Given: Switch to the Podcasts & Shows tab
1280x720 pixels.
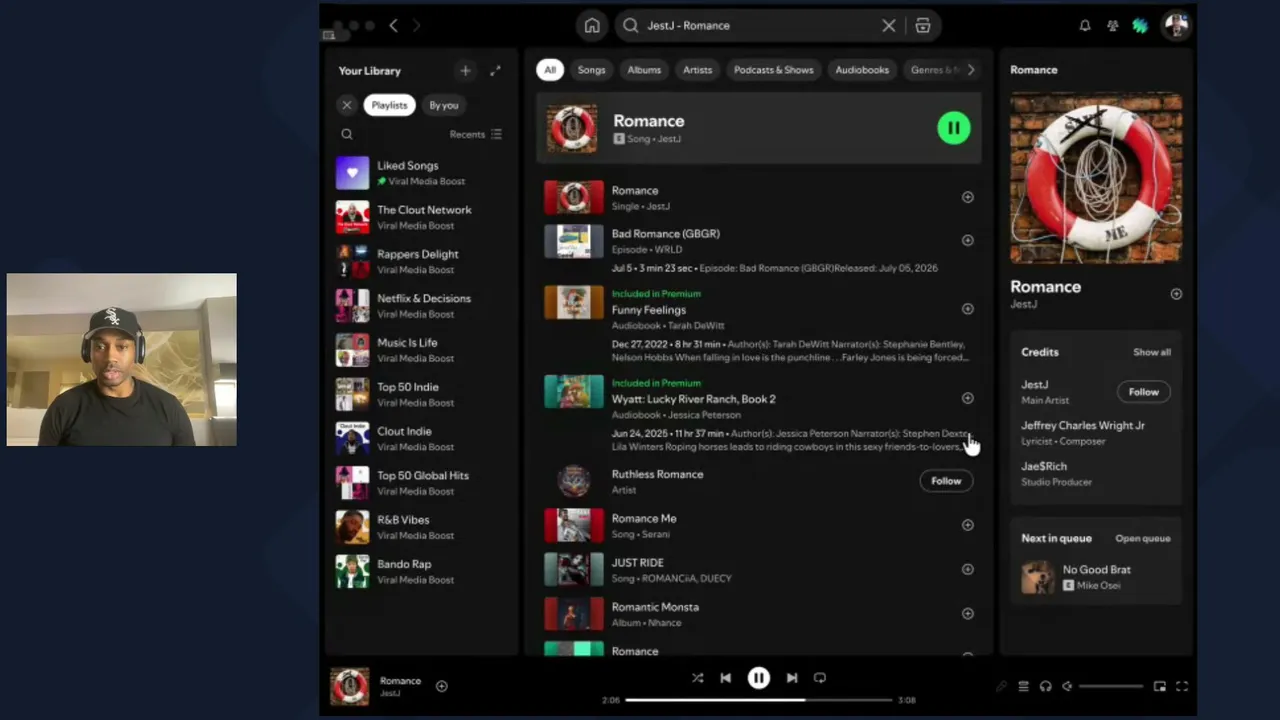Looking at the screenshot, I should [x=773, y=70].
